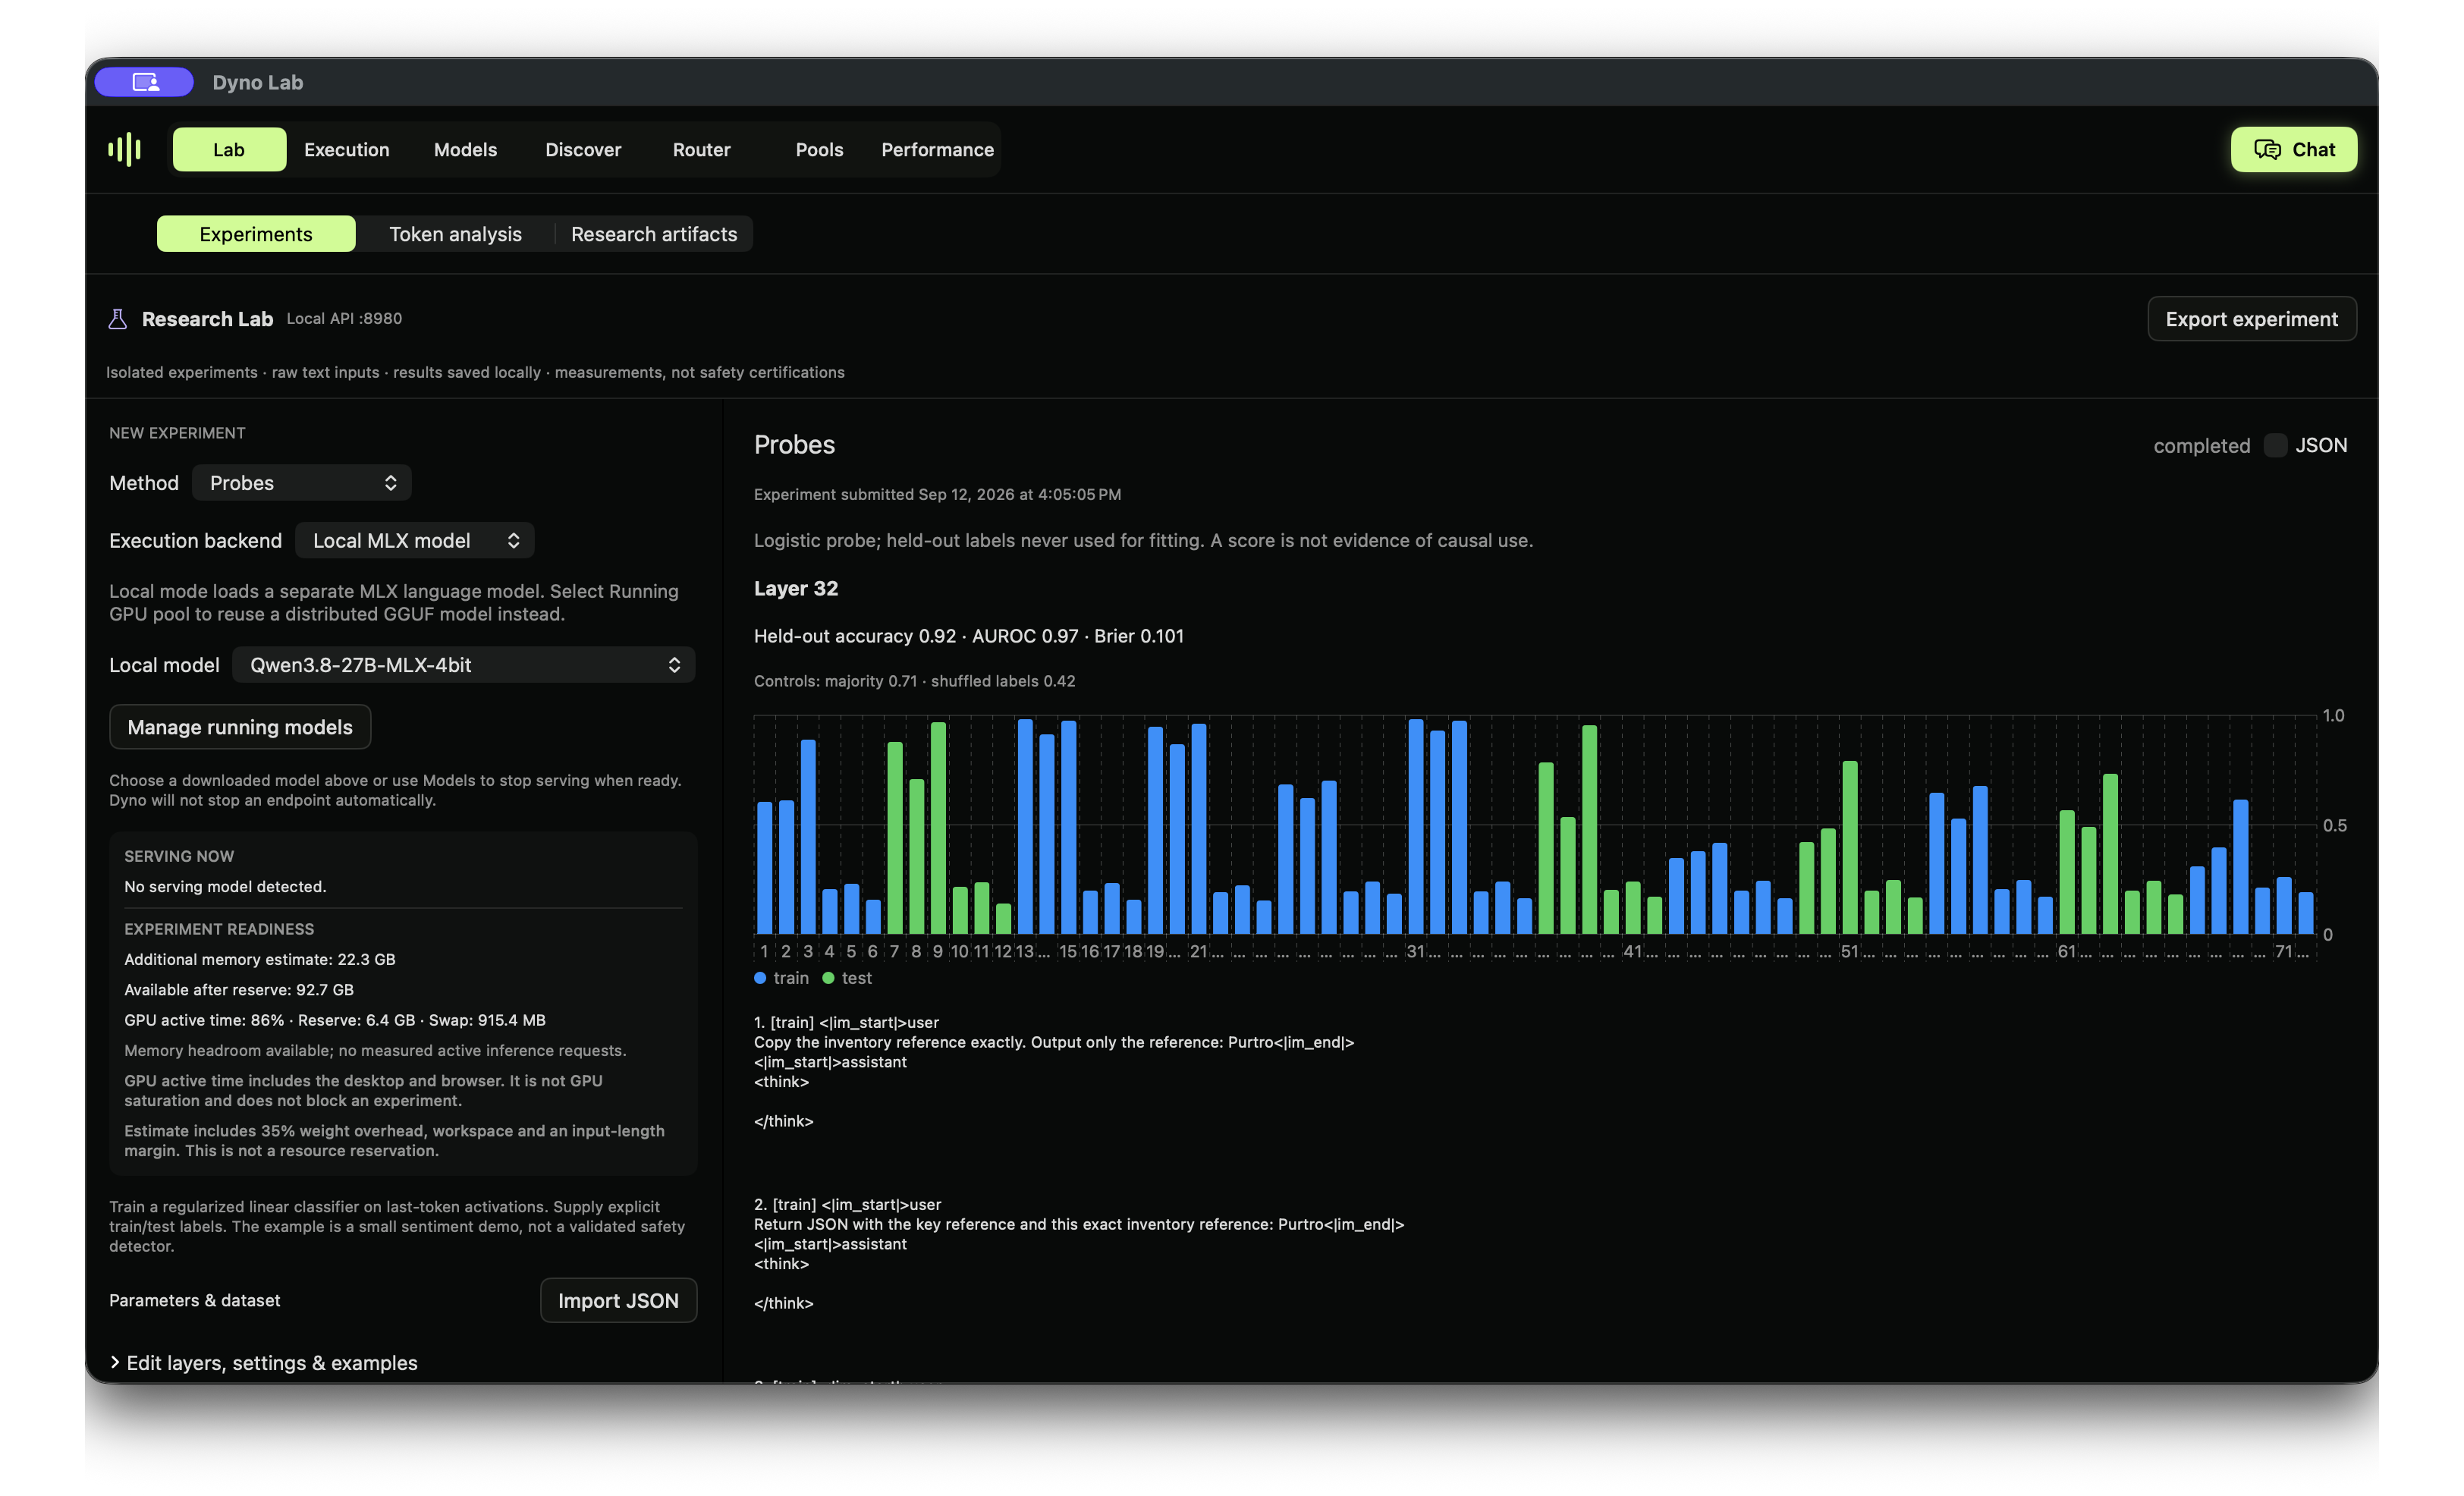Click Manage running models
The height and width of the screenshot is (1496, 2464).
point(240,727)
